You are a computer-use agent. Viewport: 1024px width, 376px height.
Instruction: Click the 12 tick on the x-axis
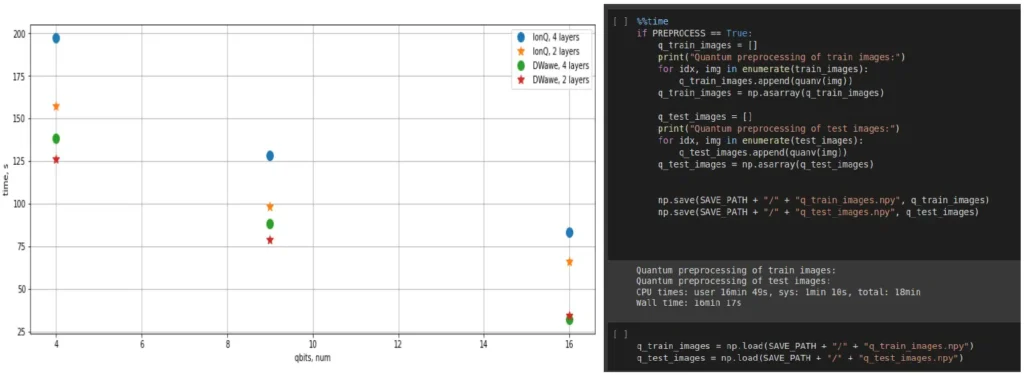click(398, 345)
